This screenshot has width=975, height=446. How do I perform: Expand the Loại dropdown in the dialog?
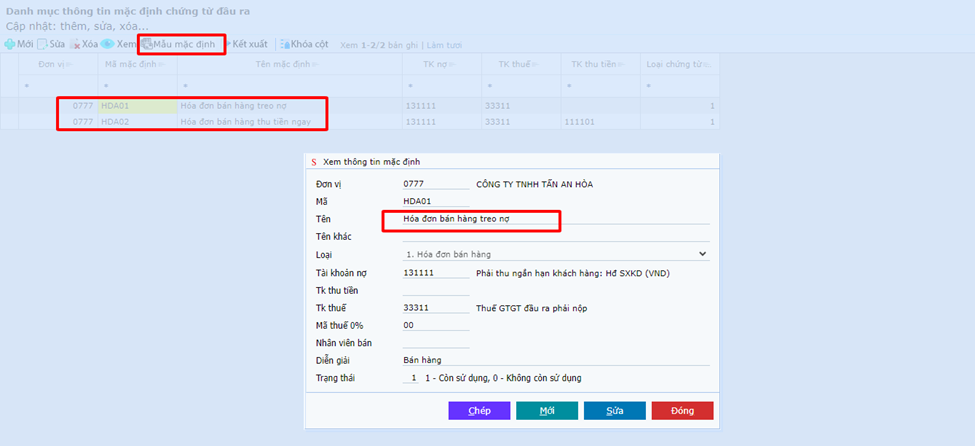pos(702,255)
